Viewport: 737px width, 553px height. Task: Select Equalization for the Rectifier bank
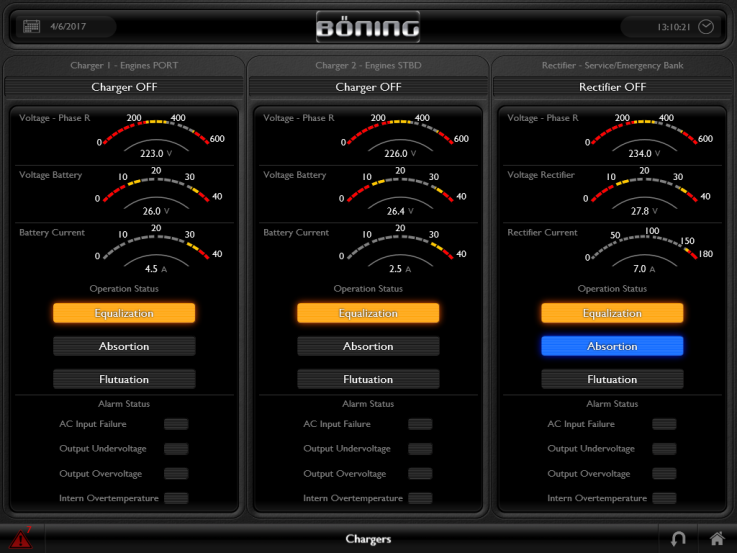pyautogui.click(x=612, y=313)
